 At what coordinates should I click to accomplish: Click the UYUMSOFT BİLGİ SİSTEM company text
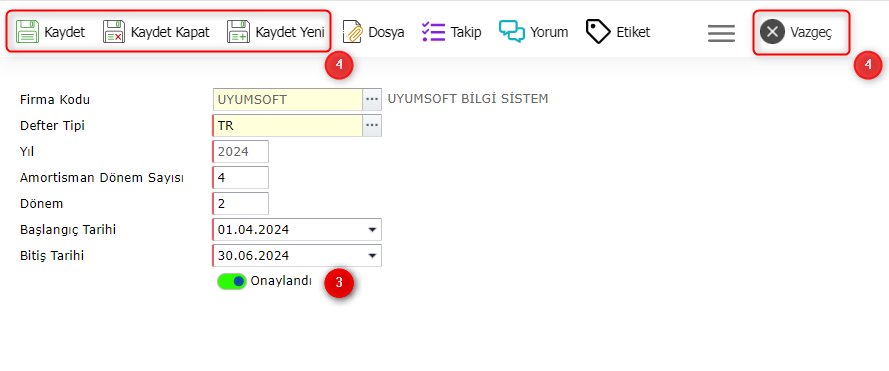pos(468,99)
